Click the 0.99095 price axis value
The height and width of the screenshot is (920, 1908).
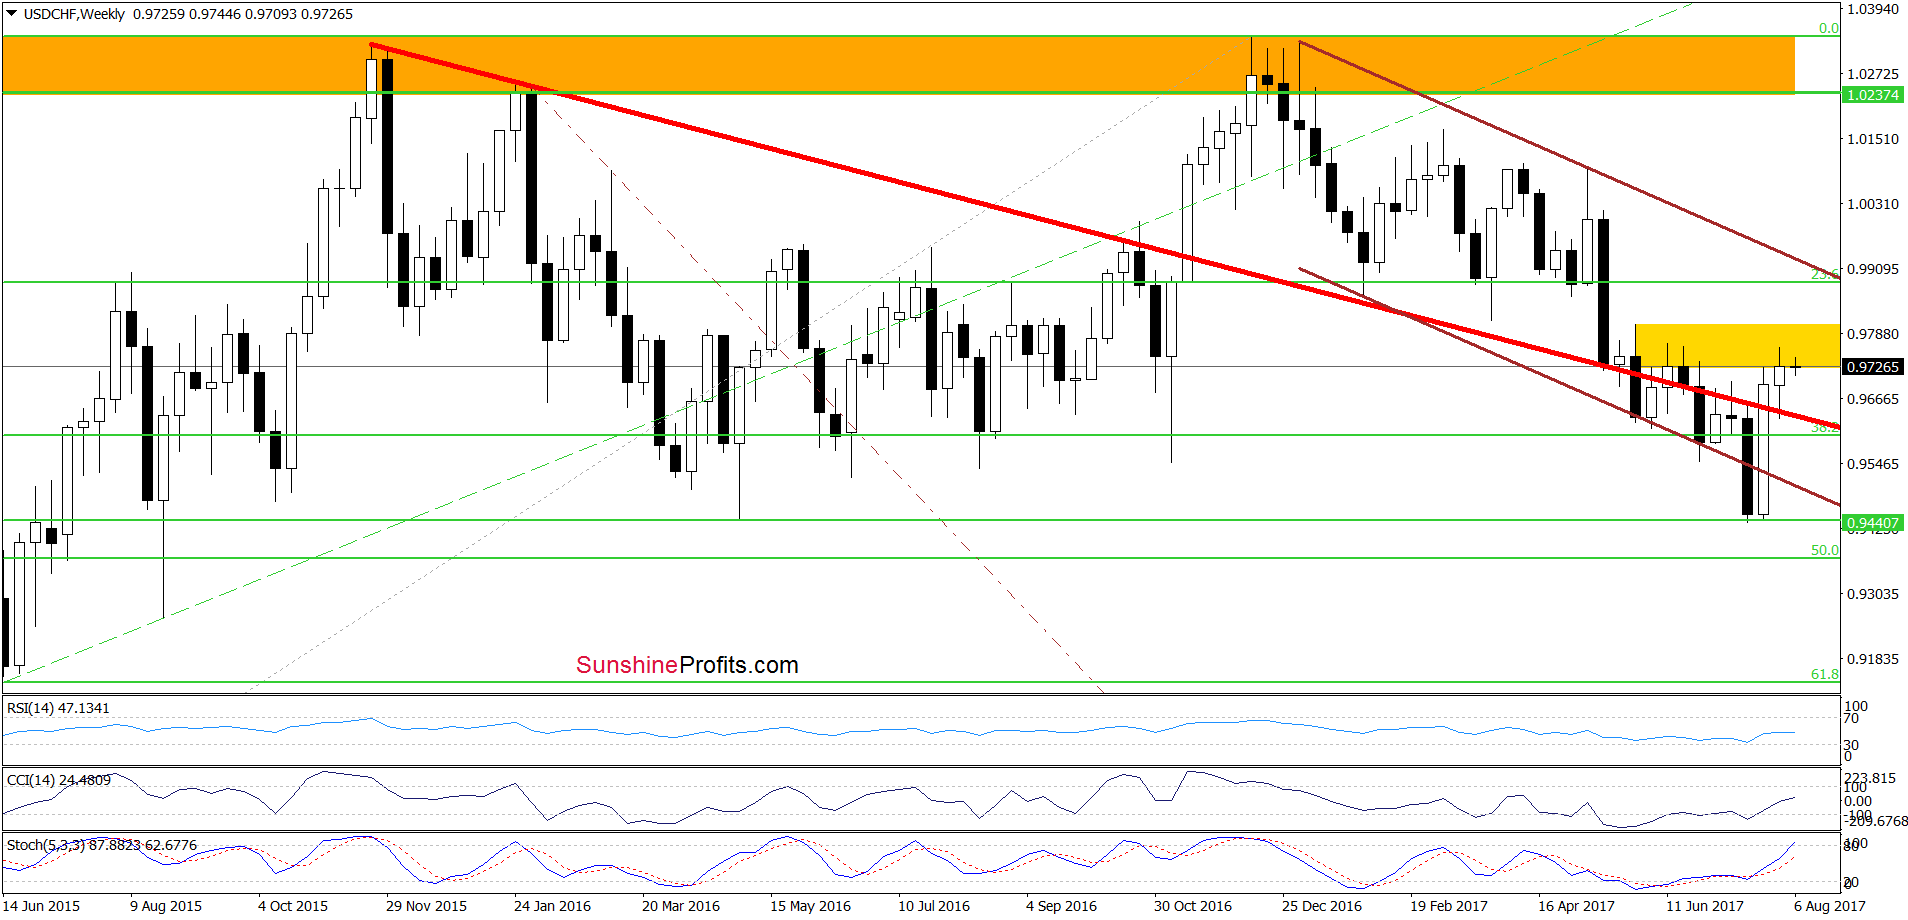(x=1872, y=269)
